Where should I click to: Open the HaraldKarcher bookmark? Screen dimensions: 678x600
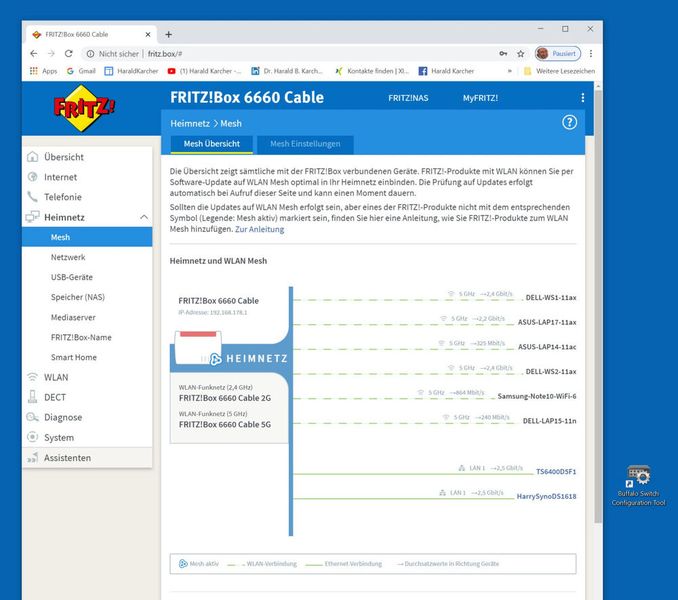click(131, 71)
